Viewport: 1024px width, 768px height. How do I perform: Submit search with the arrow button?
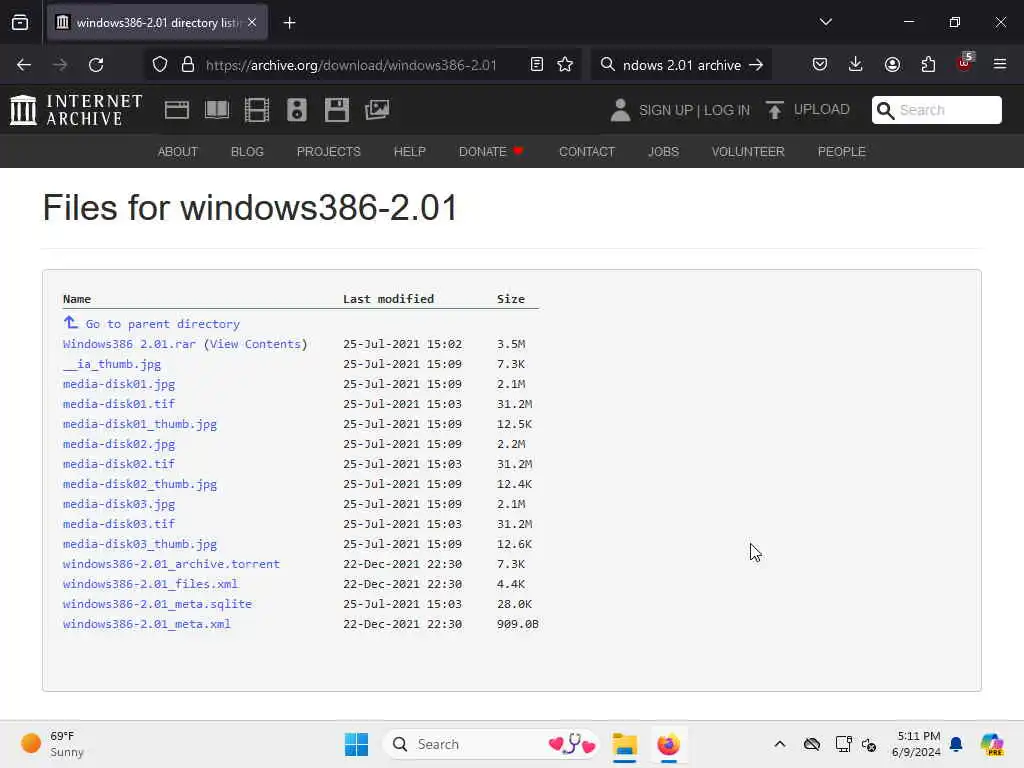tap(756, 65)
